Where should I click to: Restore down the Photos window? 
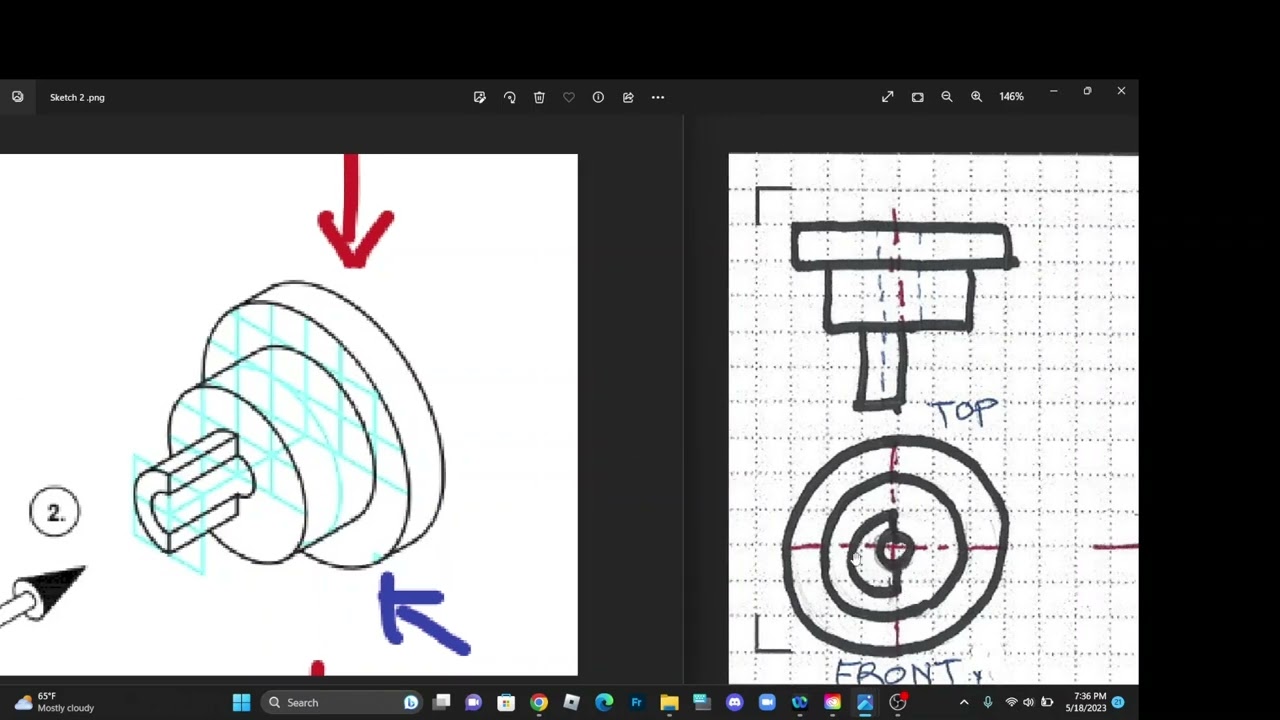tap(1087, 91)
